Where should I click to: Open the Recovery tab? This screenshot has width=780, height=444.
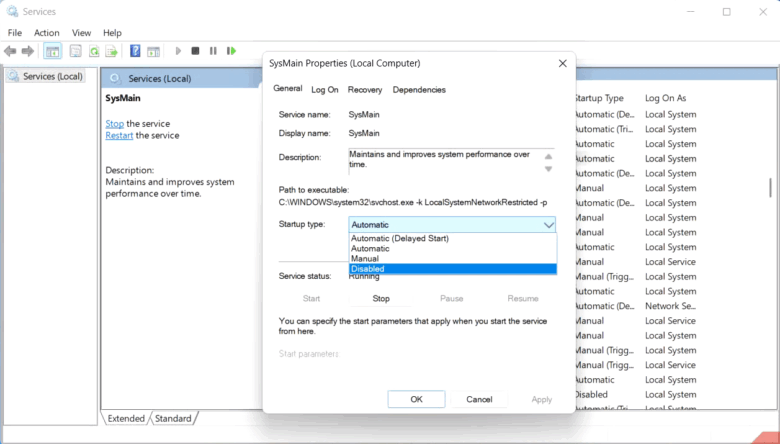tap(364, 90)
